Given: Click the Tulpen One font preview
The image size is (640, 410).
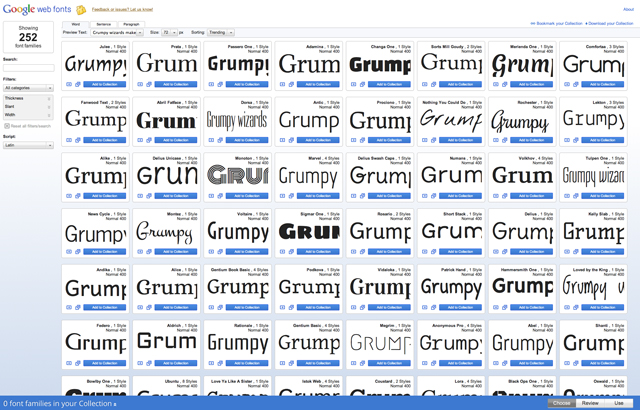Looking at the screenshot, I should tap(593, 176).
